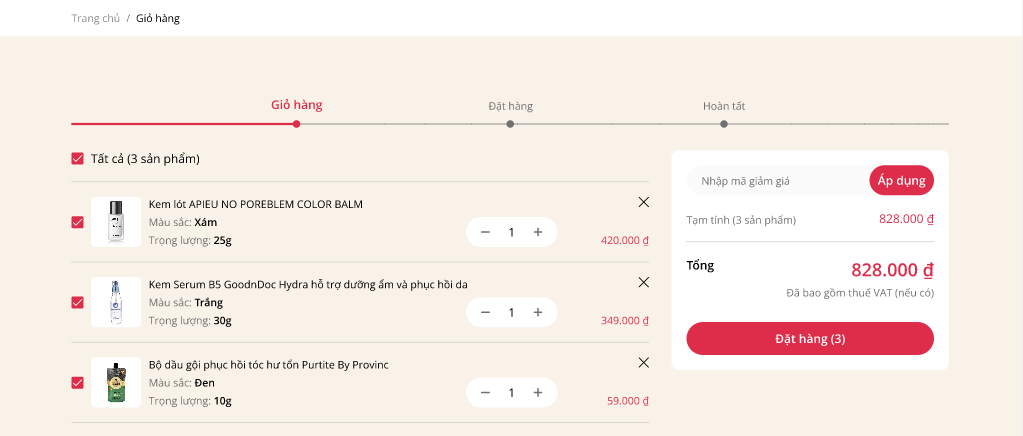Screen dimensions: 1023x436
Task: Remove APIEU color balm from cart
Action: 643,202
